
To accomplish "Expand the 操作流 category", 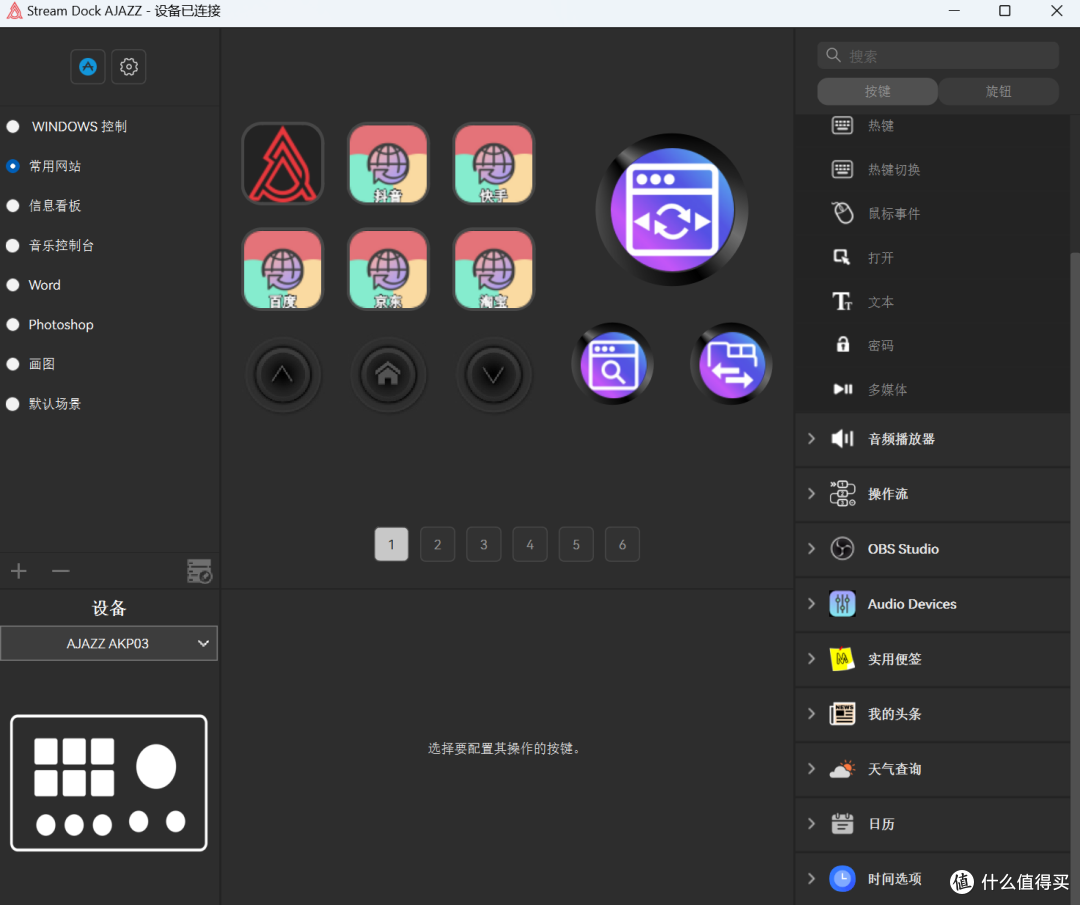I will pyautogui.click(x=933, y=495).
